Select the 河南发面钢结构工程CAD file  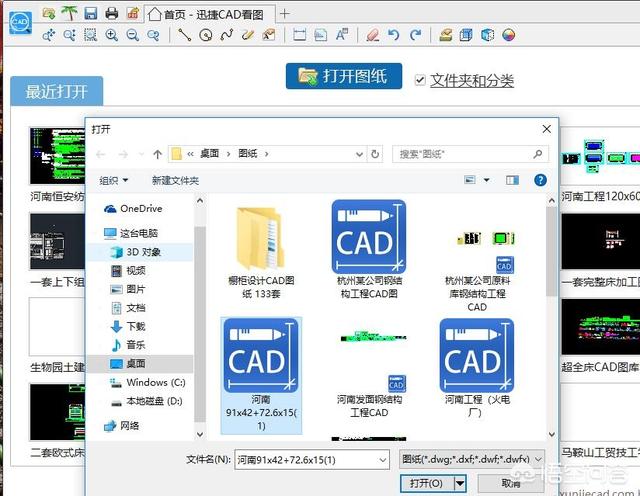pos(369,375)
